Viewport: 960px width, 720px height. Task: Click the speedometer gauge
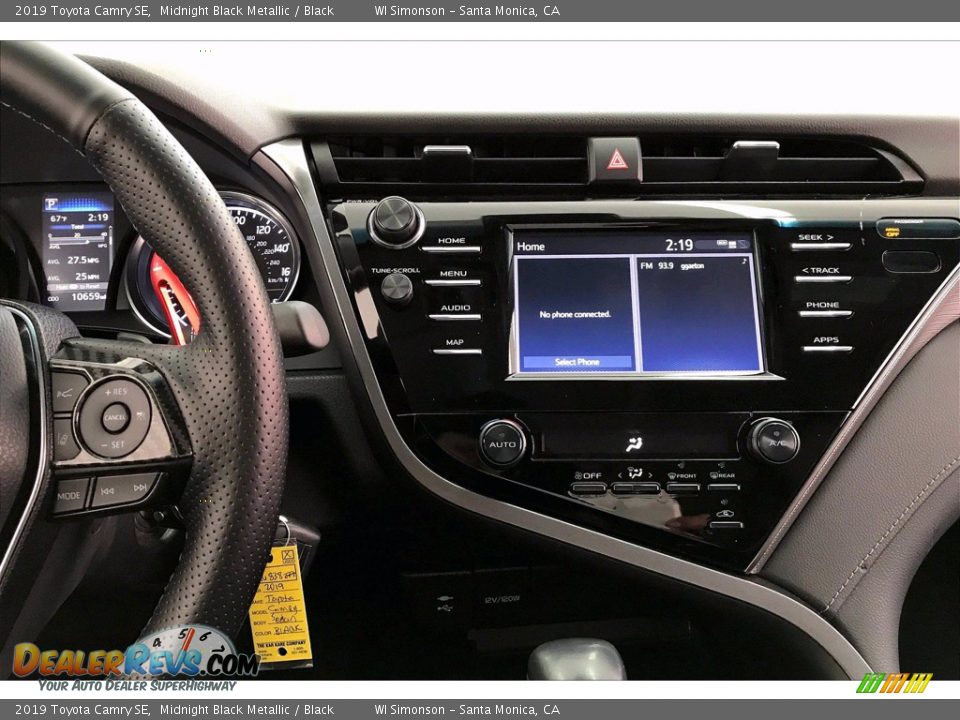[262, 246]
